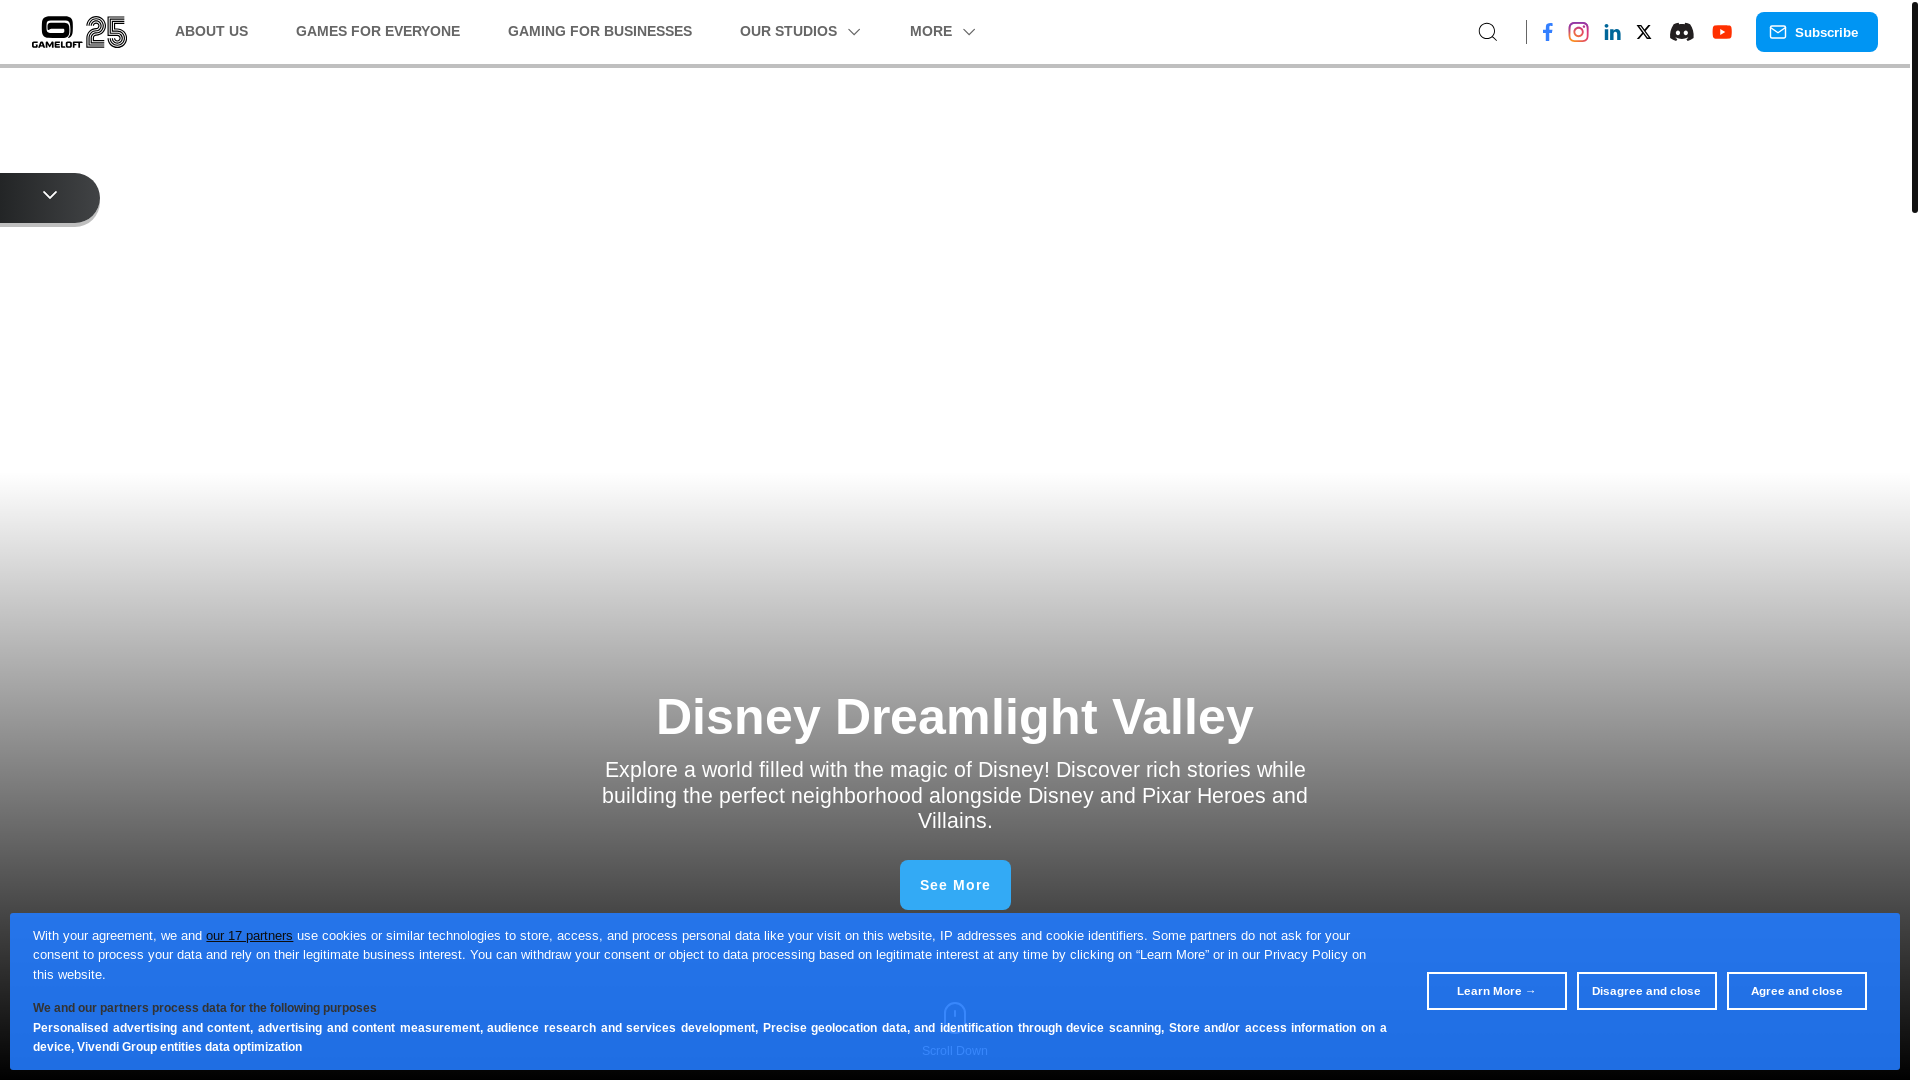Visit Gameloft Facebook page icon
Viewport: 1920px width, 1080px height.
point(1547,32)
